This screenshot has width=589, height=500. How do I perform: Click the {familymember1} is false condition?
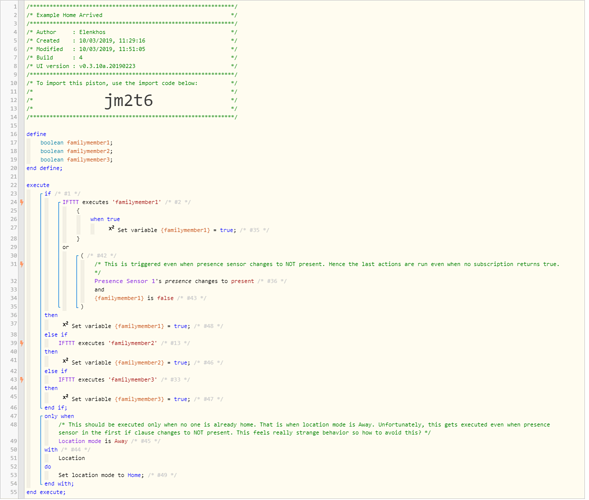(x=134, y=298)
